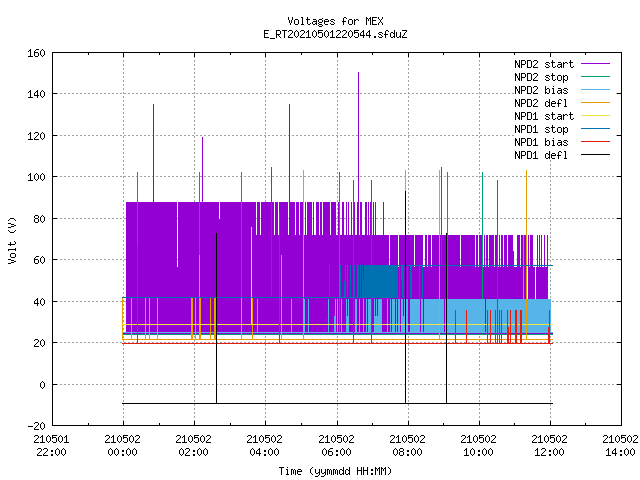The width and height of the screenshot is (640, 480).
Task: Click the 40 y-axis tick value
Action: (39, 302)
